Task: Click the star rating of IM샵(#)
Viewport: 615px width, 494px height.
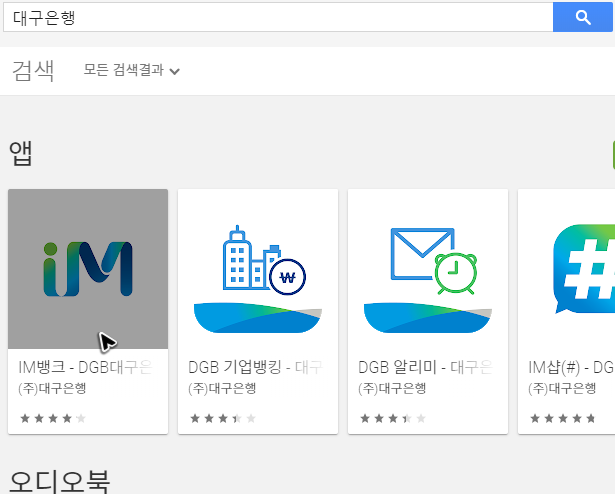Action: point(563,418)
